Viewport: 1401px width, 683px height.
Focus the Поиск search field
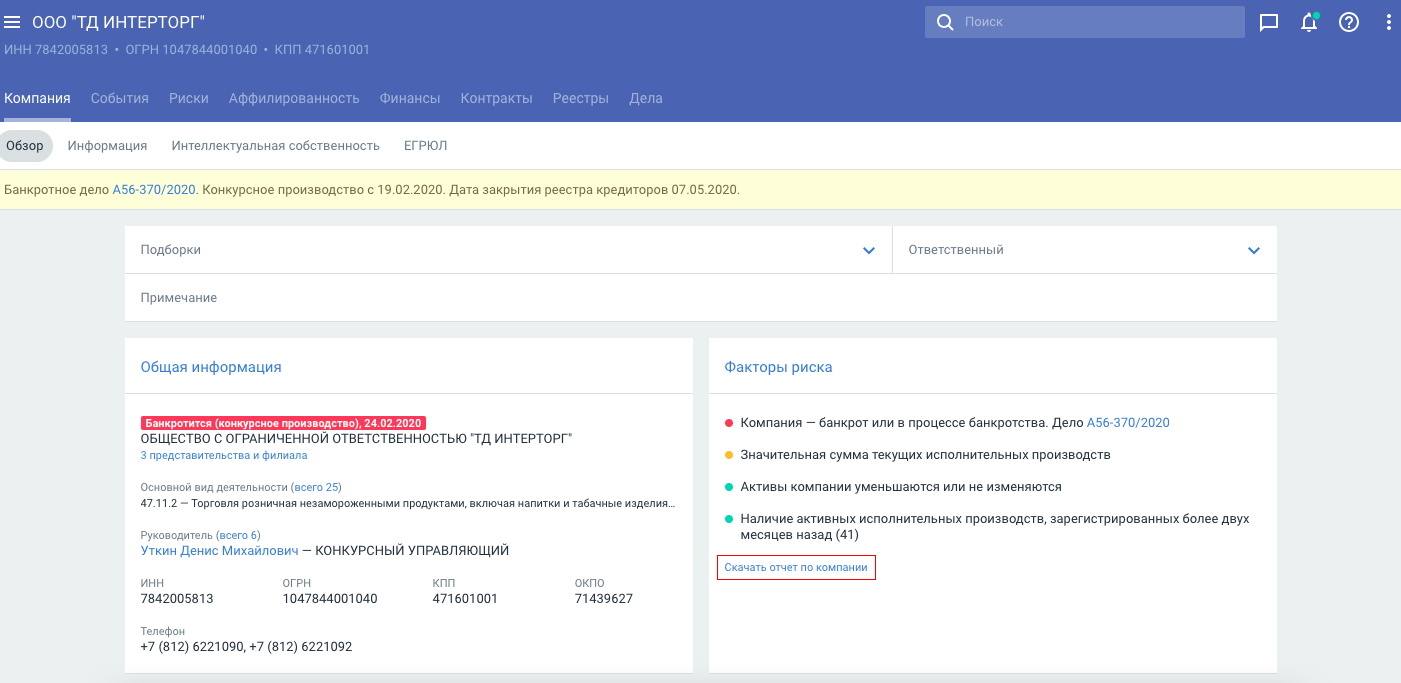[1085, 22]
